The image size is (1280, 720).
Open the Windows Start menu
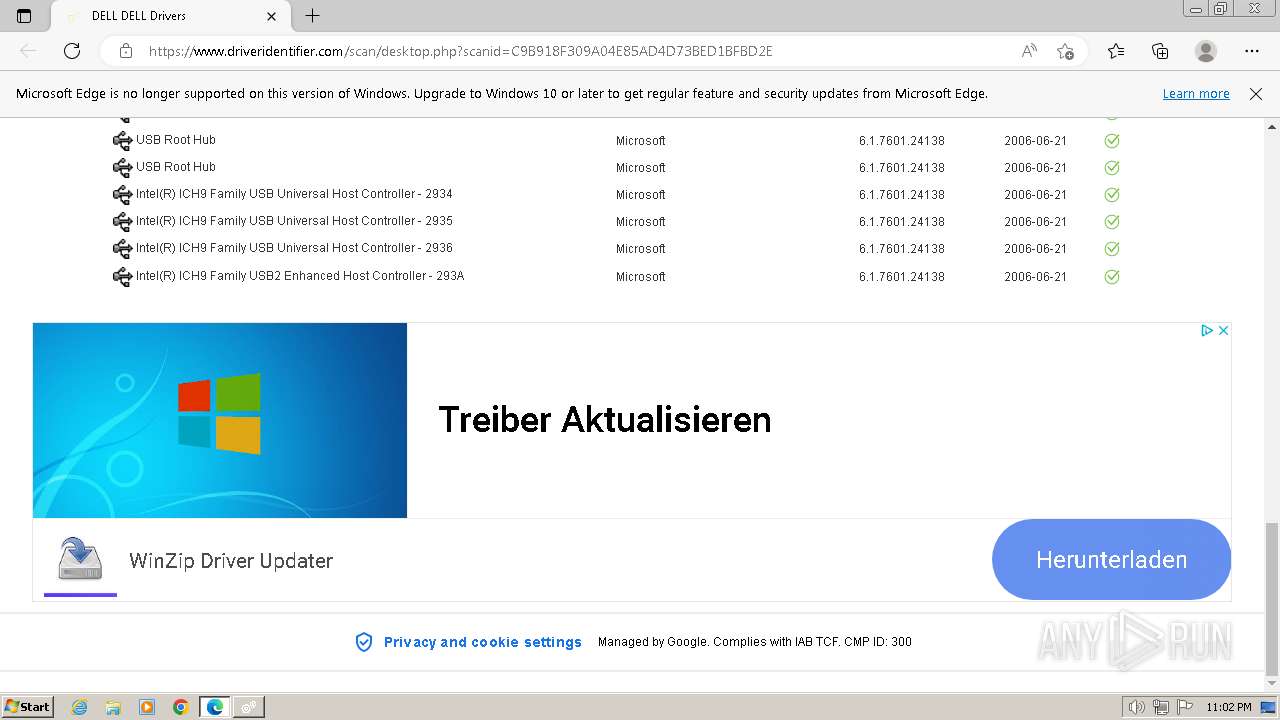28,707
